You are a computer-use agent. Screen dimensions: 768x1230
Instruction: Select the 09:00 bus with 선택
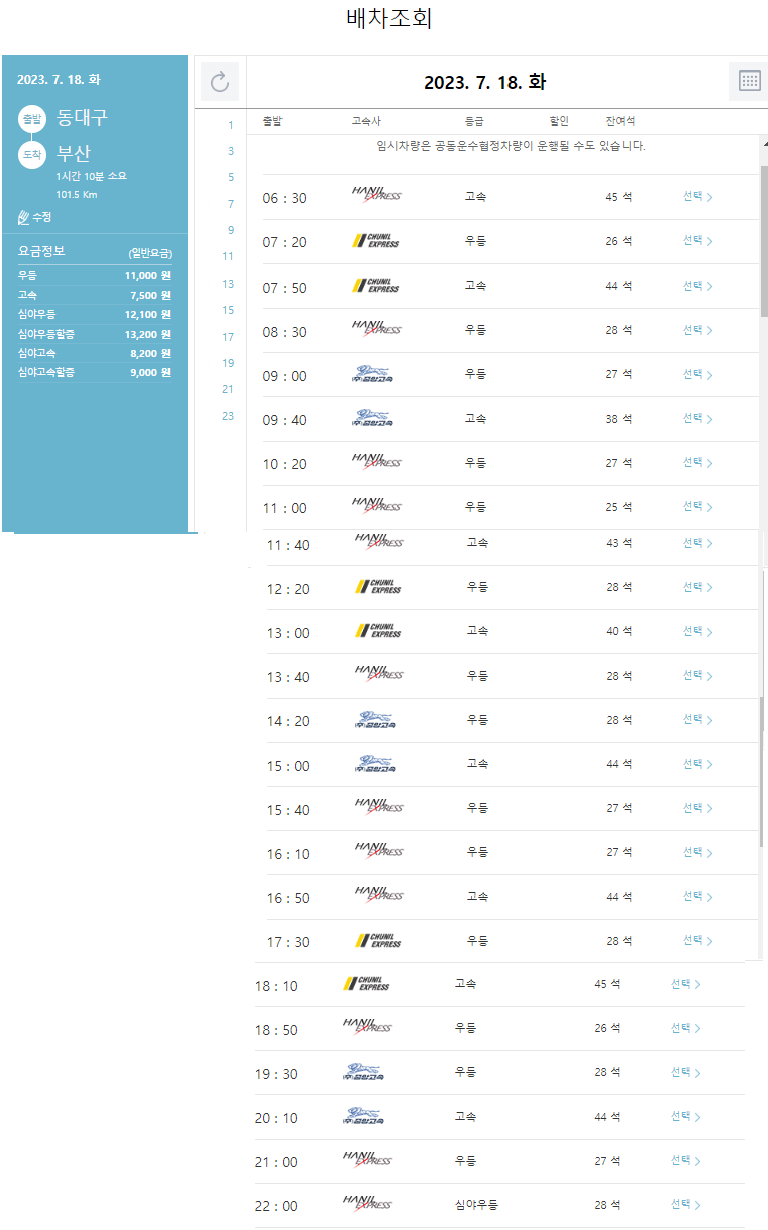click(698, 374)
